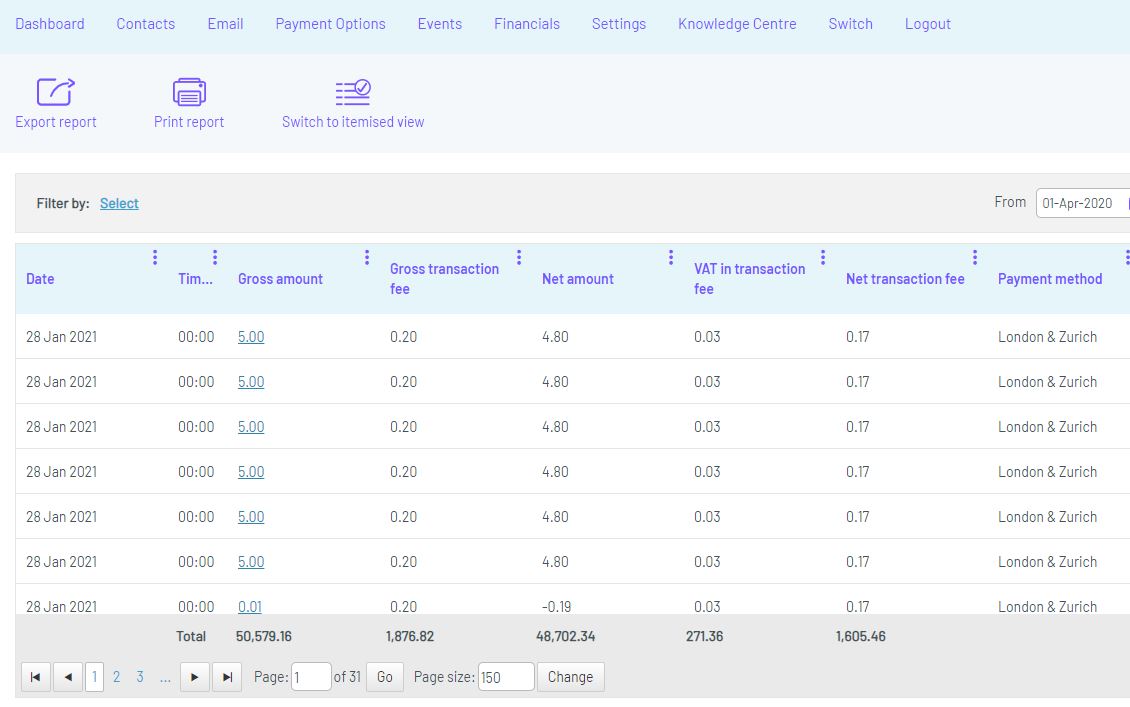Image resolution: width=1130 pixels, height=707 pixels.
Task: Jump to last page of results
Action: (x=227, y=677)
